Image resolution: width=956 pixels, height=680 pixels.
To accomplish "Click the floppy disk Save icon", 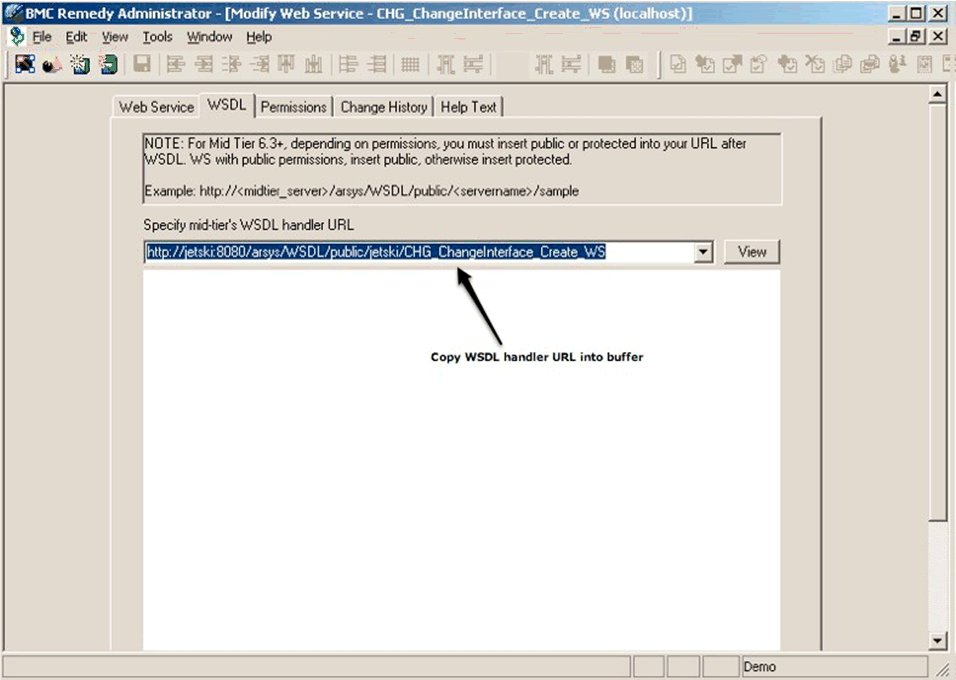I will 142,64.
